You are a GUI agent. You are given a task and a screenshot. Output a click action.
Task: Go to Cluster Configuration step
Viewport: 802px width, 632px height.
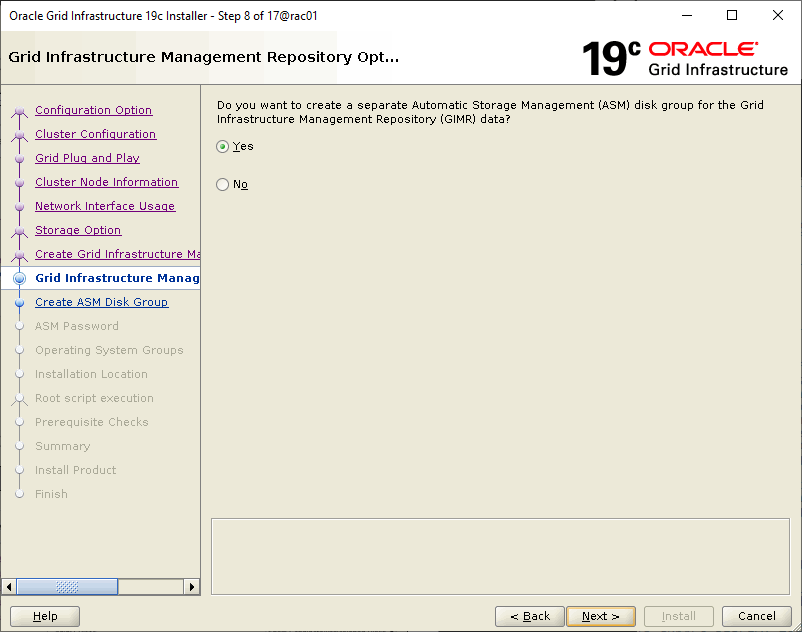pyautogui.click(x=95, y=134)
